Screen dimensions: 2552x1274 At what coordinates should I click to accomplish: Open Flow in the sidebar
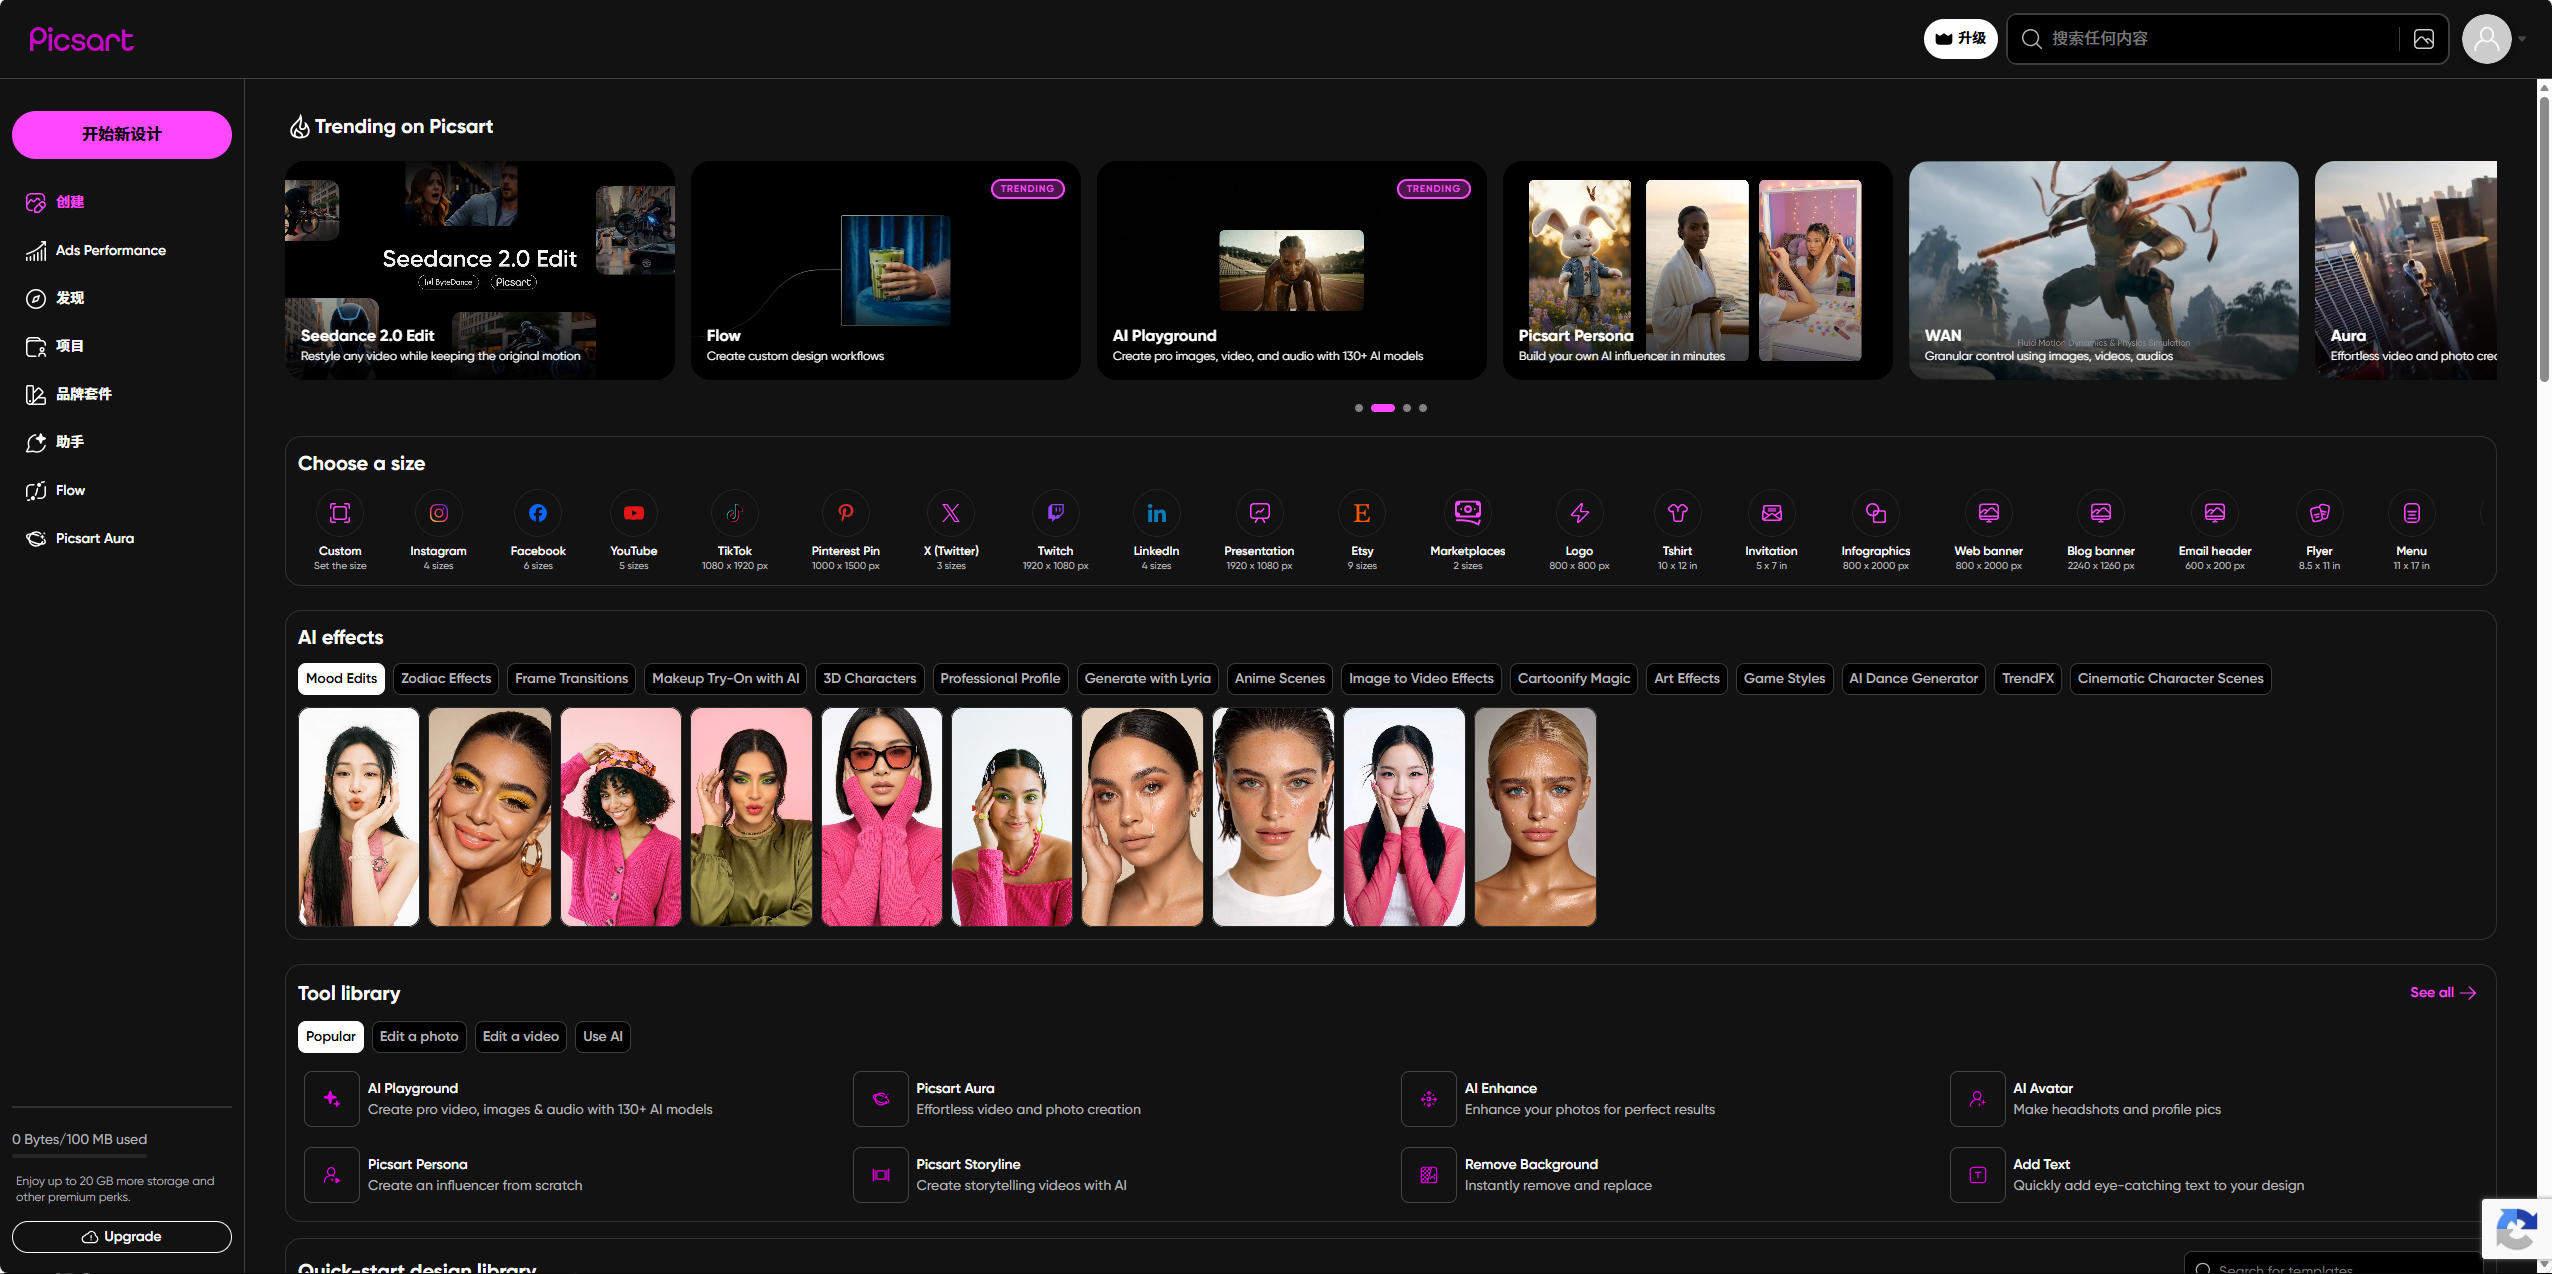[x=122, y=490]
